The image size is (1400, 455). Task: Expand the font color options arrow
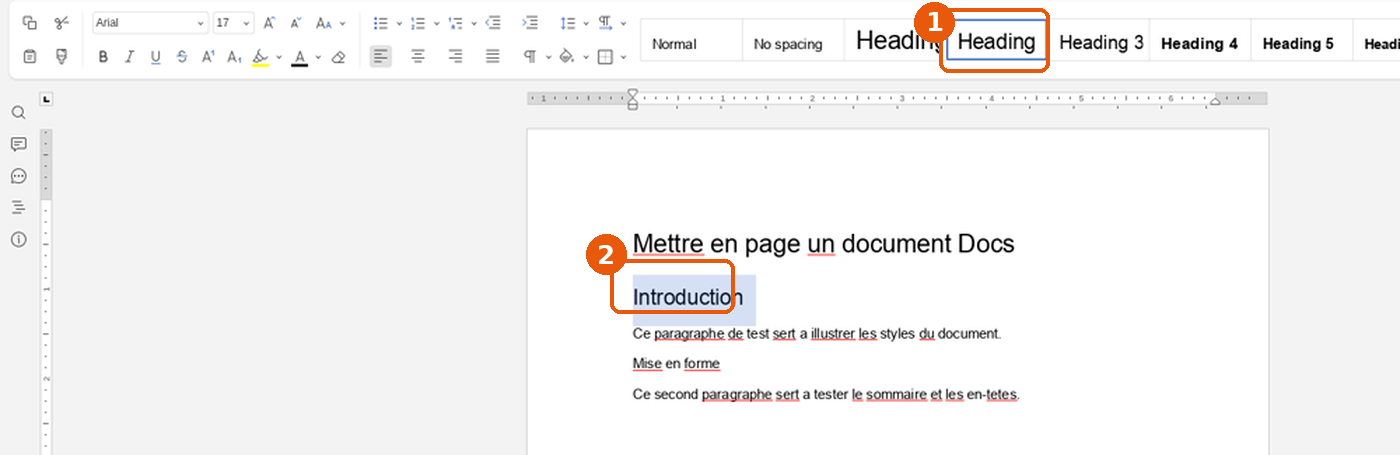coord(318,57)
